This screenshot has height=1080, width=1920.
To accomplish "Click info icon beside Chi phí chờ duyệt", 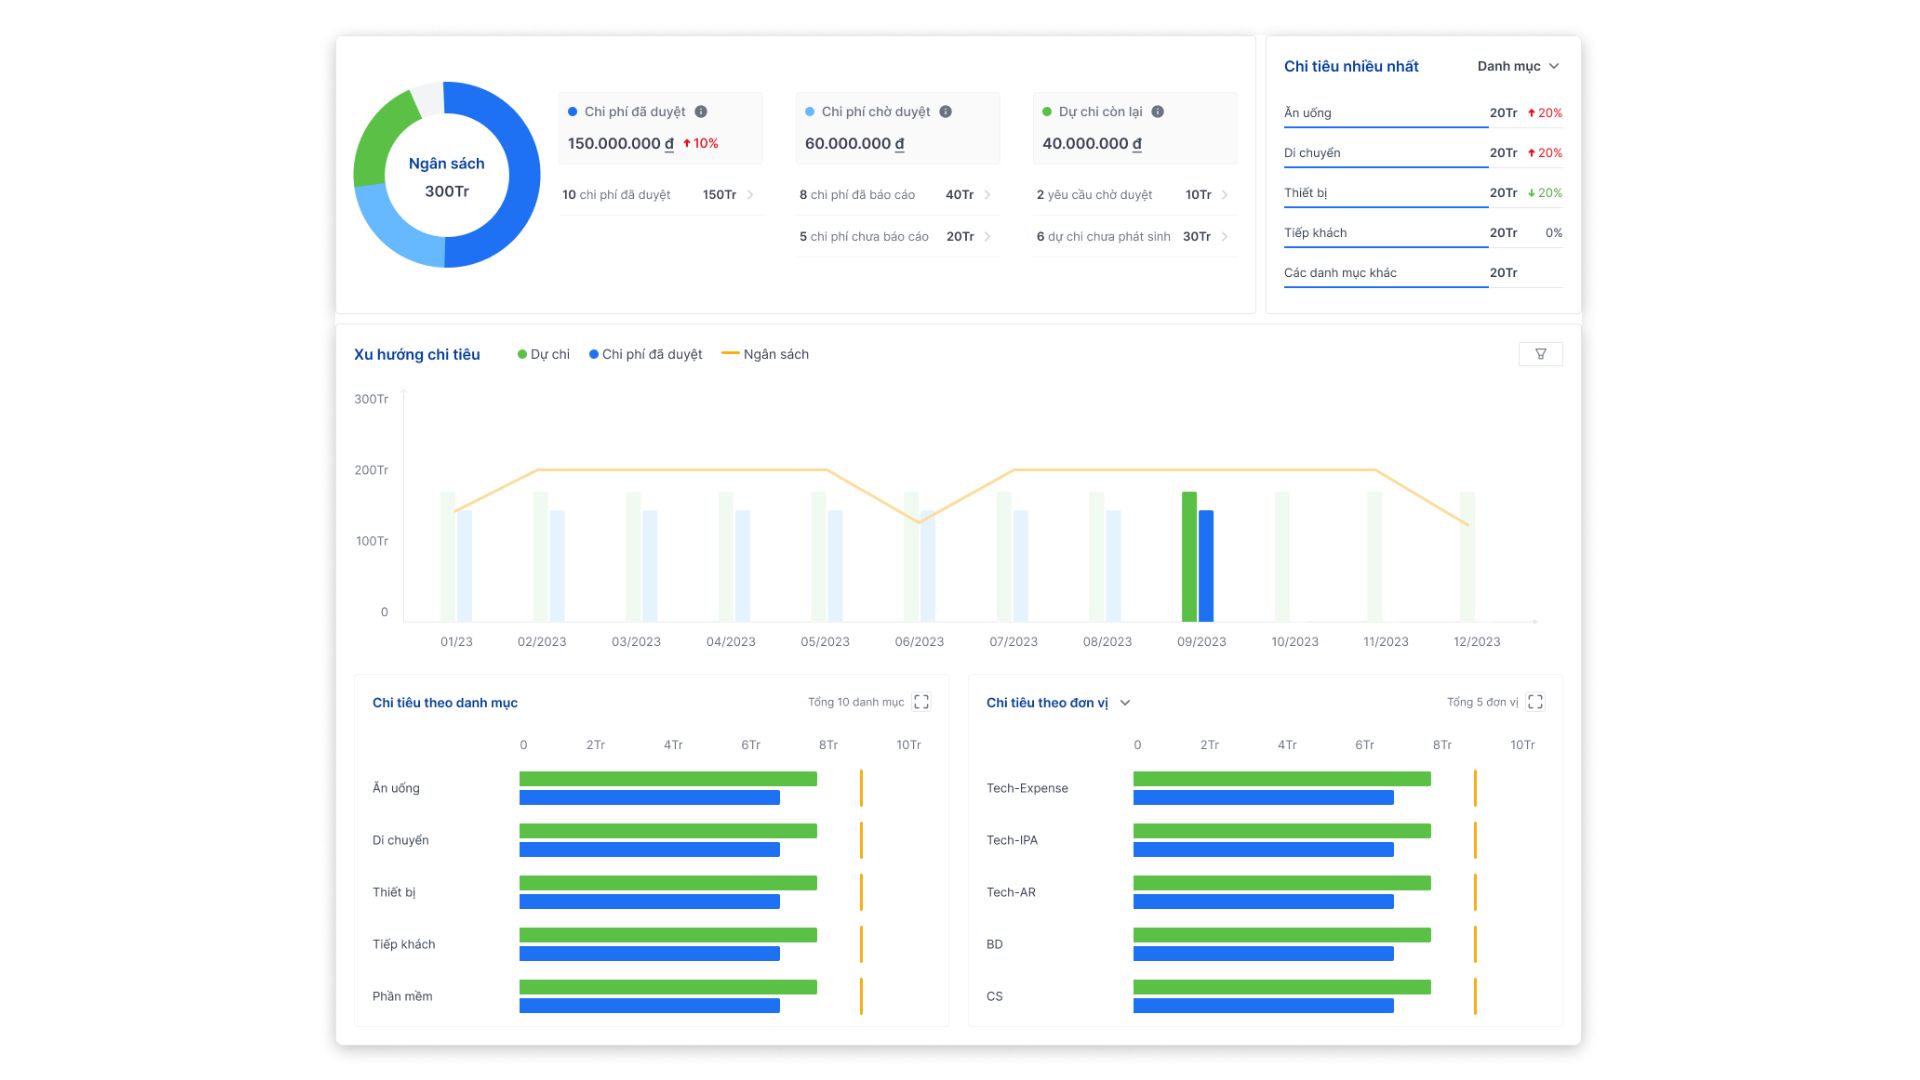I will (x=945, y=112).
